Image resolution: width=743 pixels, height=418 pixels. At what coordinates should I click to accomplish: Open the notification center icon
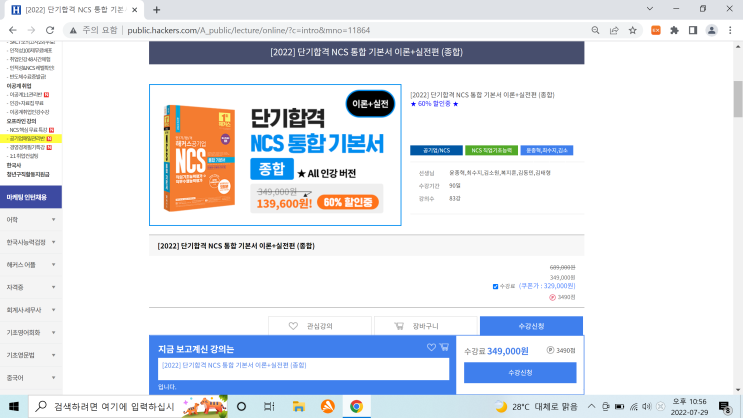[725, 407]
